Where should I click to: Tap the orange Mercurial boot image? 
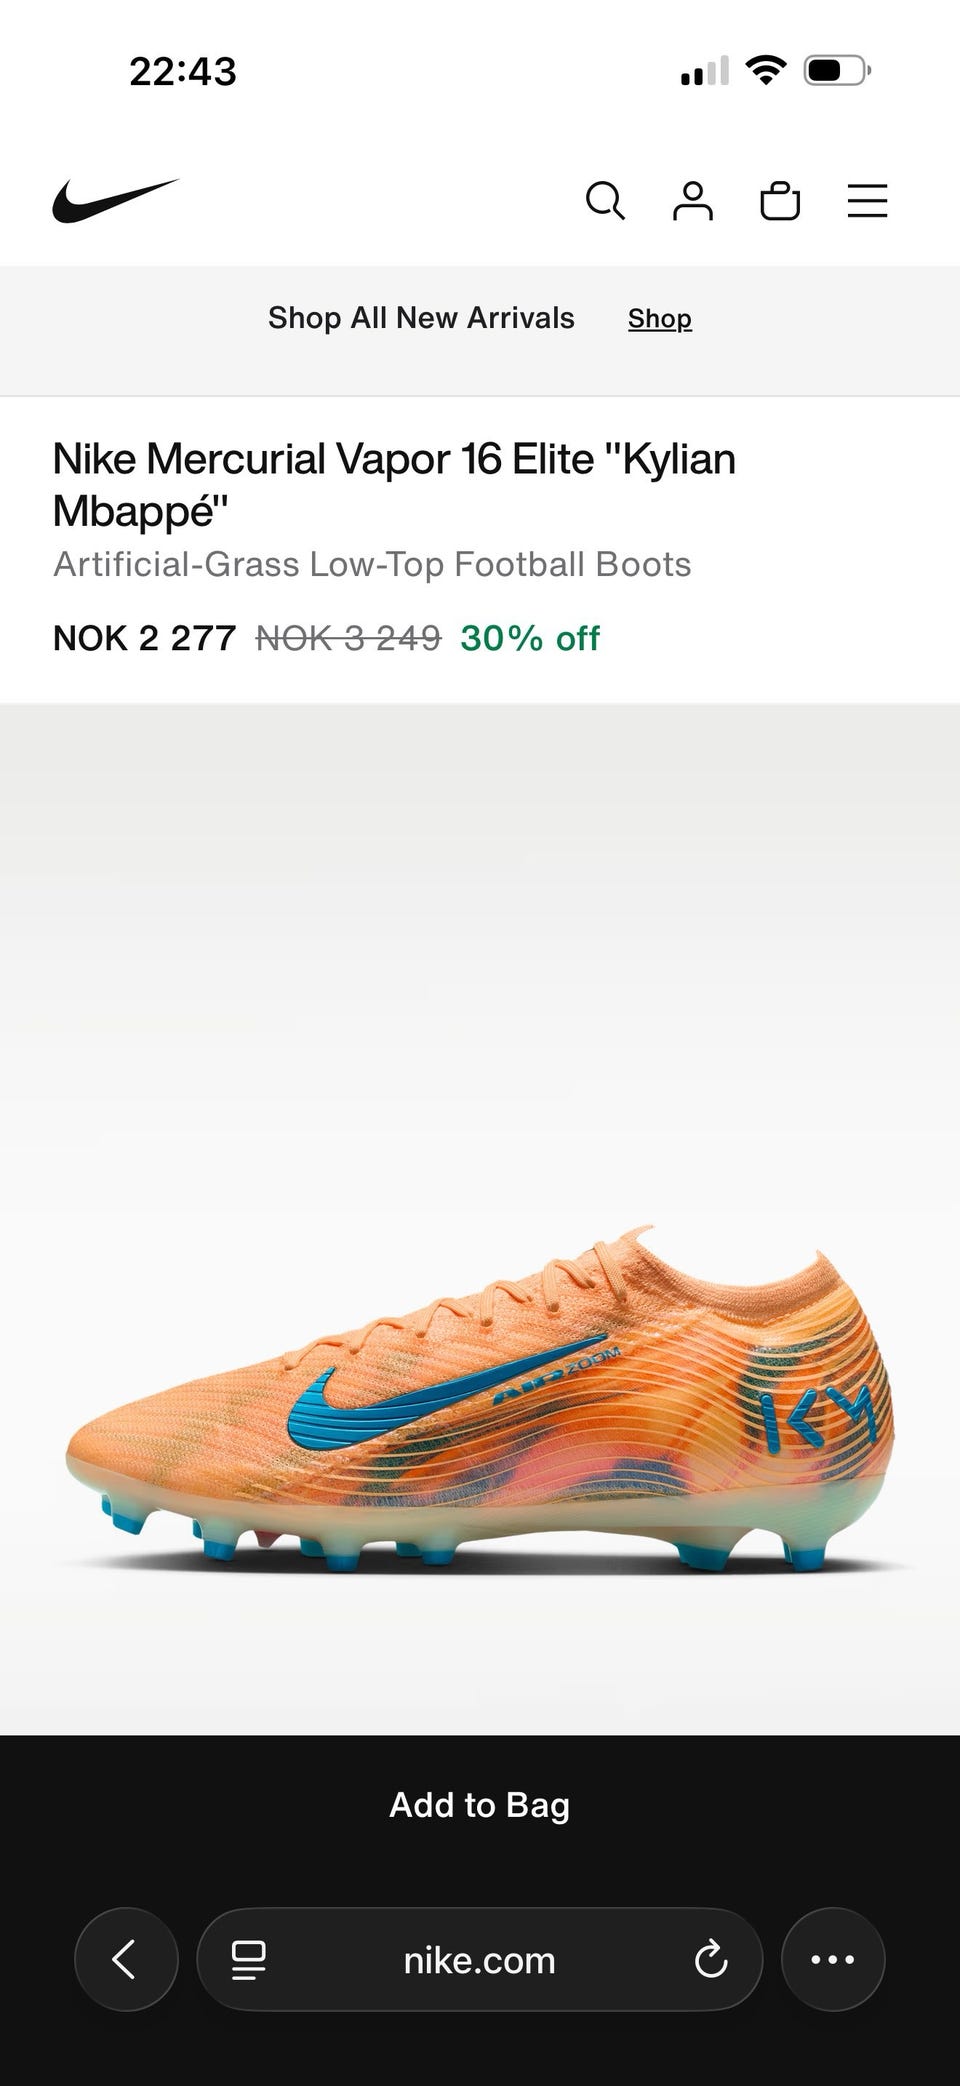click(x=480, y=1400)
